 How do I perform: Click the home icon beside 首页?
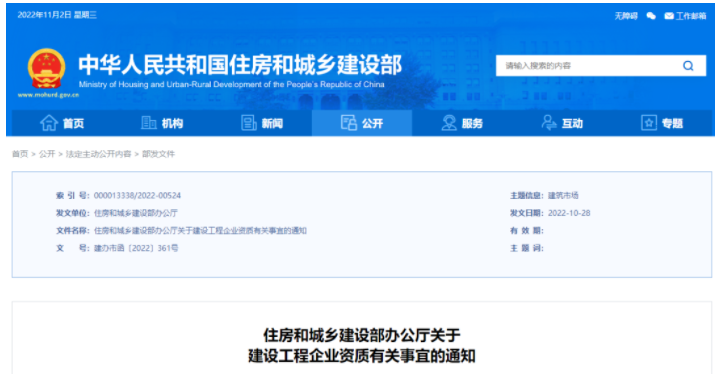click(x=49, y=123)
